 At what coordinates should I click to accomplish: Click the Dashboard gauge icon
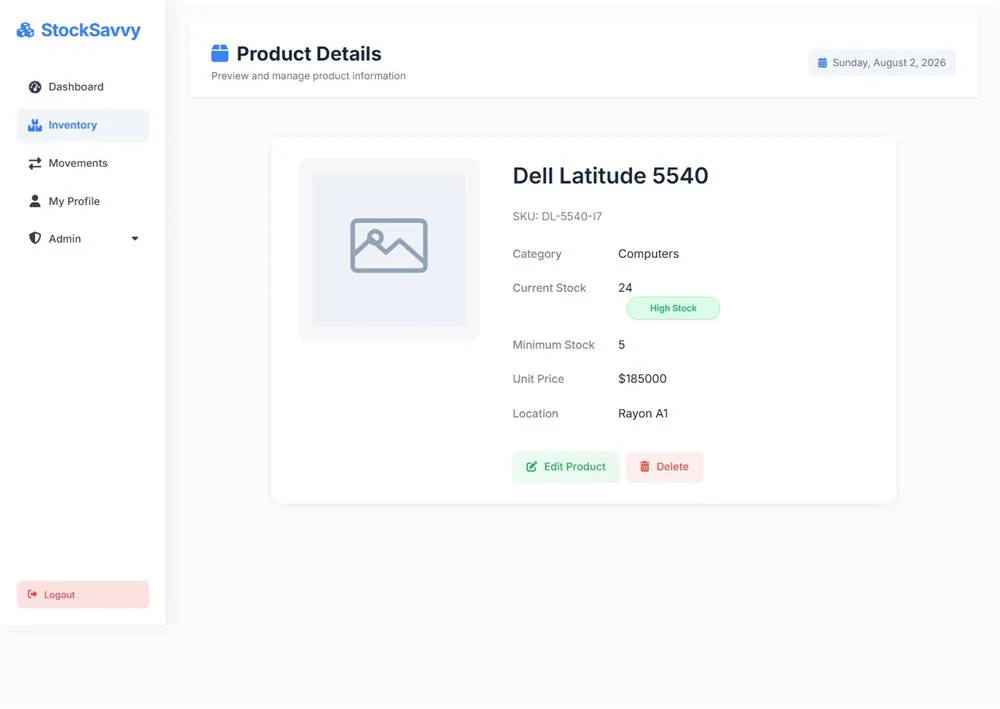click(x=35, y=87)
